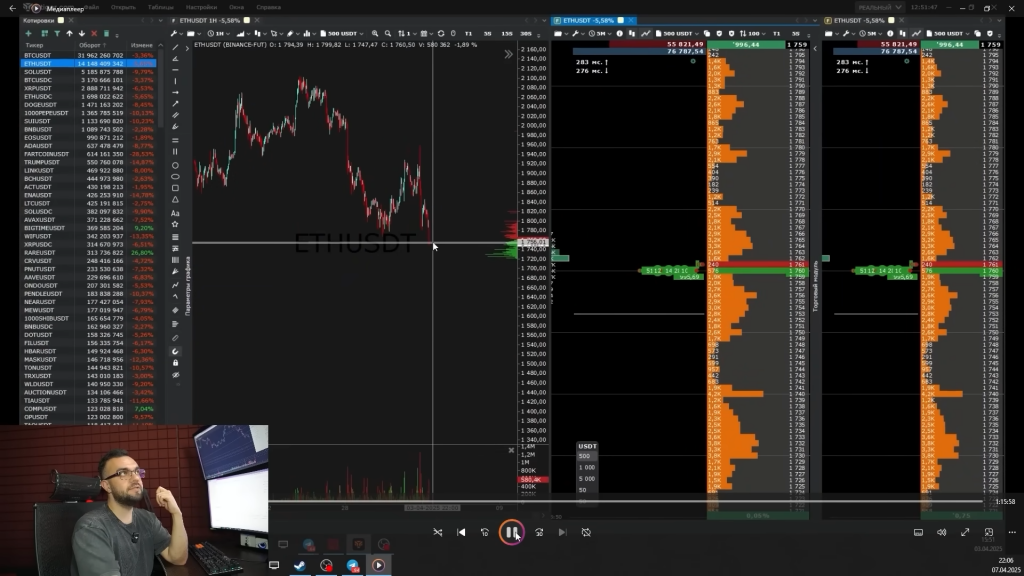Open РЕАЛЬНЫЙ account mode dropdown

click(880, 7)
